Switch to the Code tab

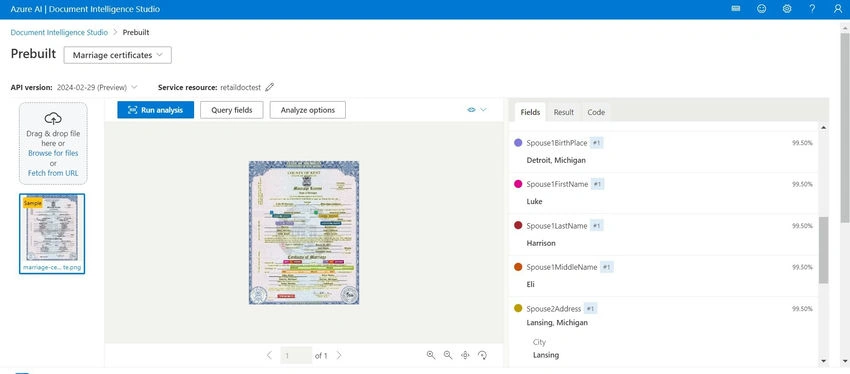point(596,112)
